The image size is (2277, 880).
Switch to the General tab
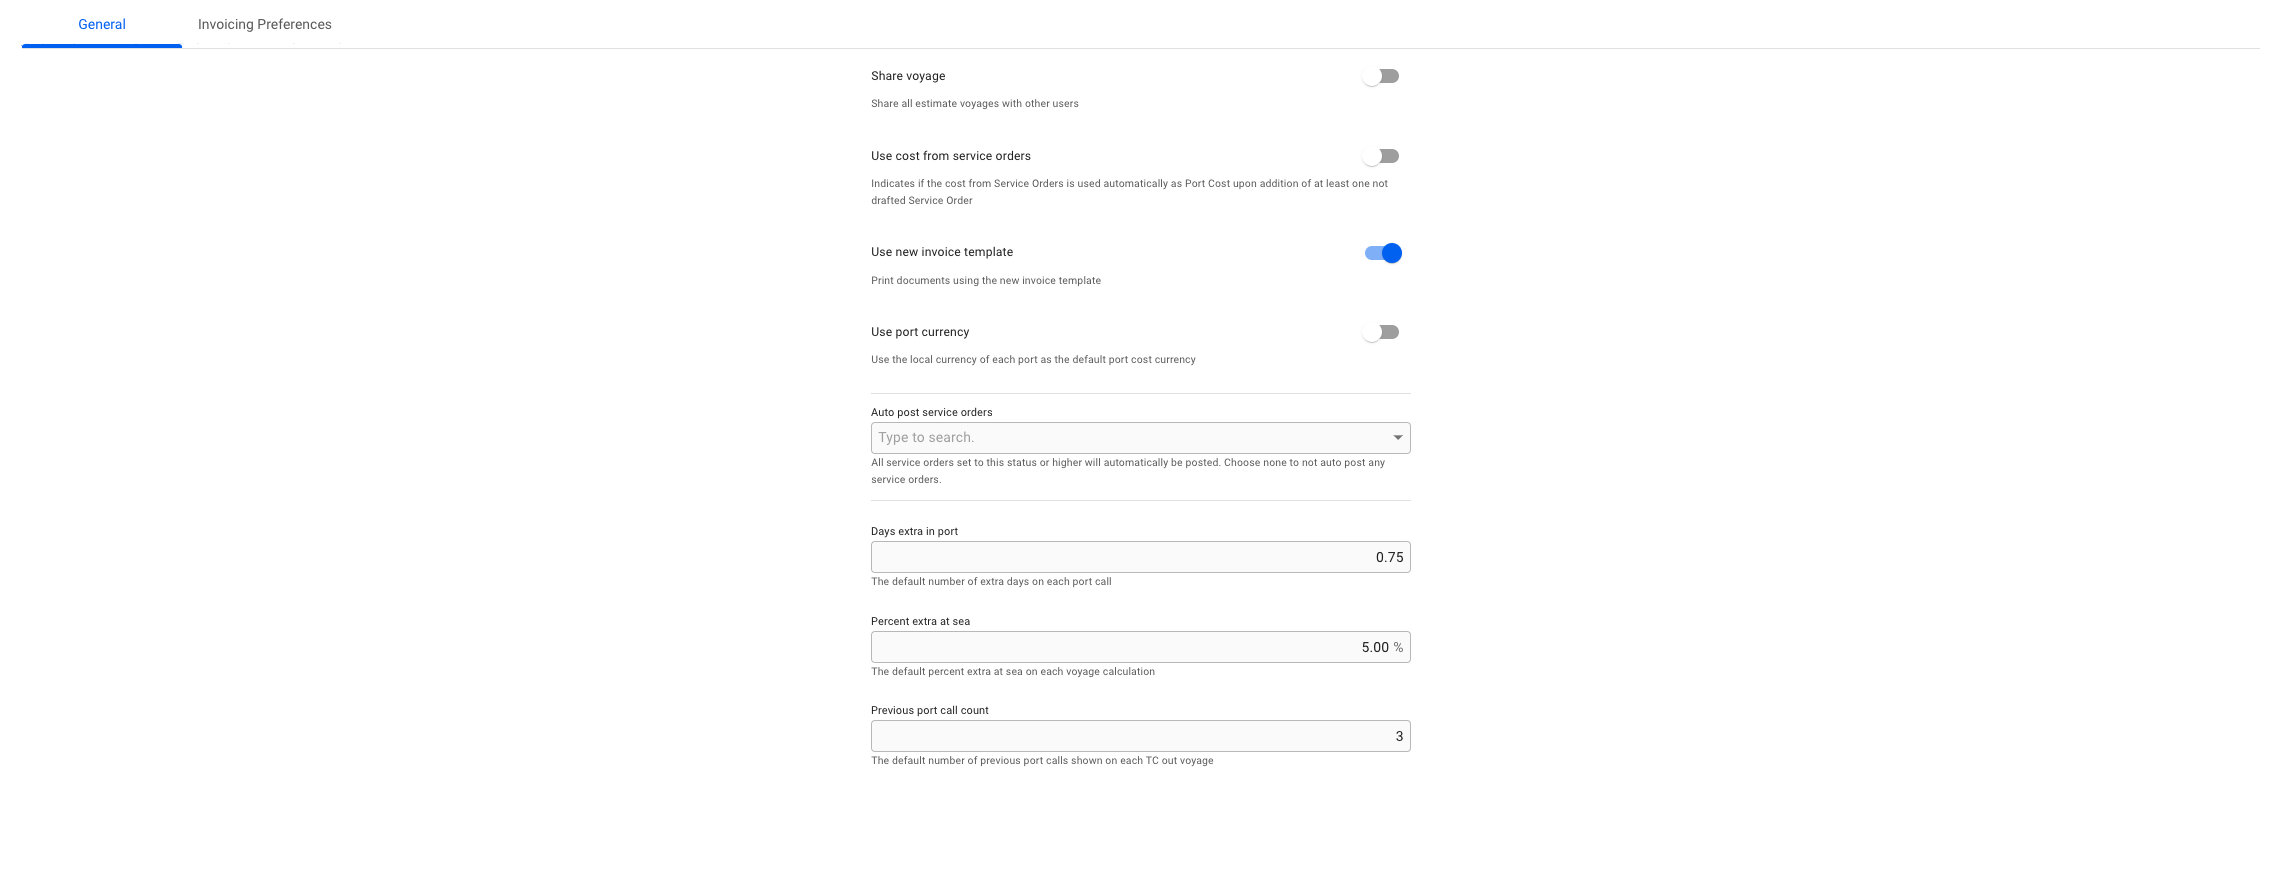(102, 24)
